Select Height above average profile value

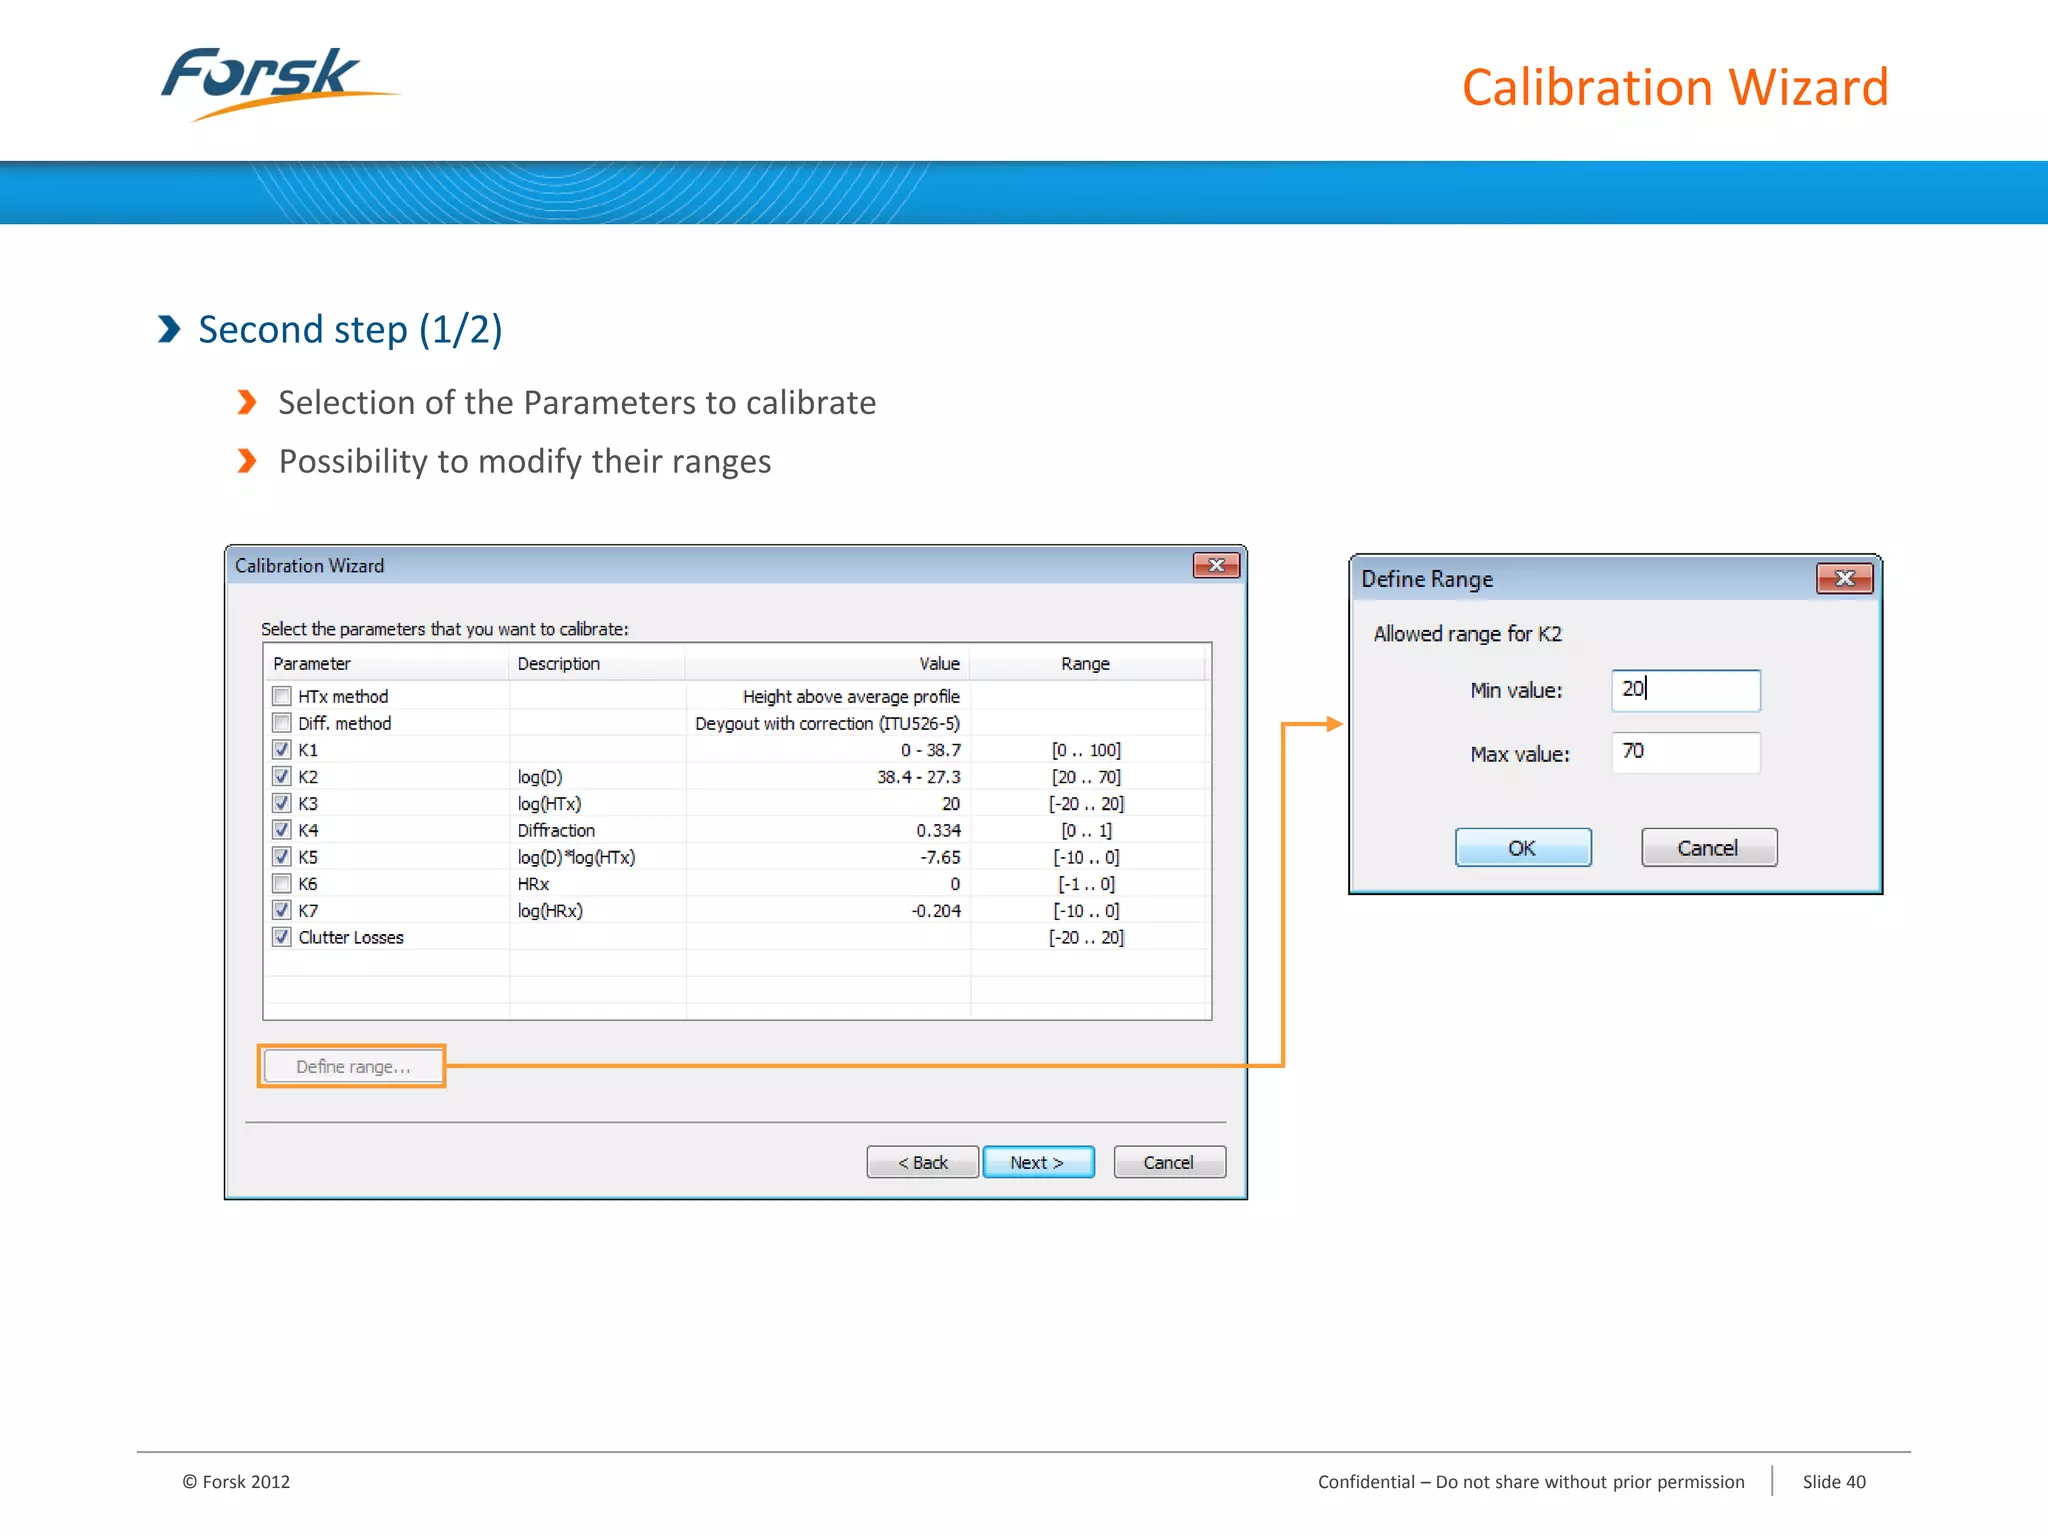click(x=851, y=696)
